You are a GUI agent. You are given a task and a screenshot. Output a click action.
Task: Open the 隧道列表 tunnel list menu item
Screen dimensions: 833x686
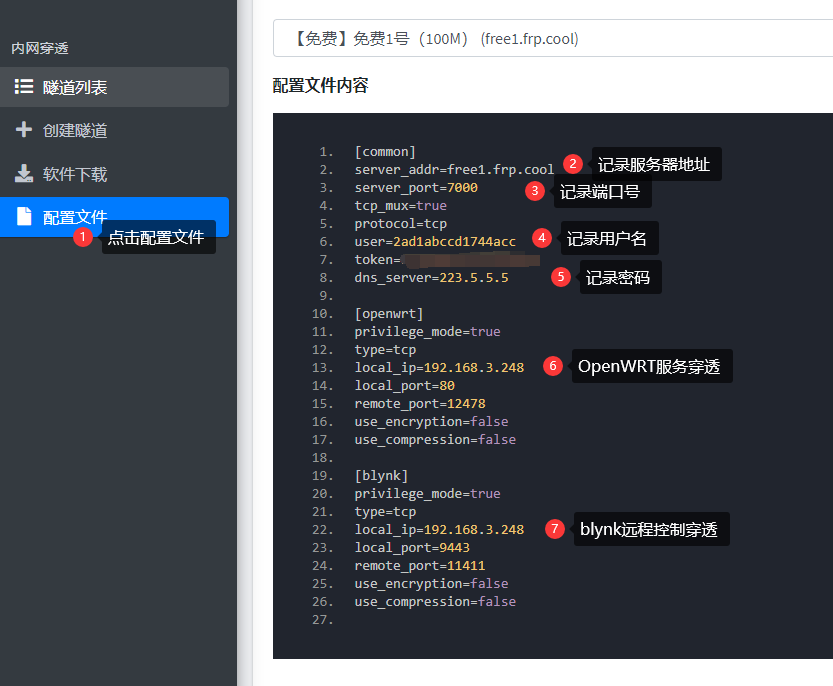114,87
